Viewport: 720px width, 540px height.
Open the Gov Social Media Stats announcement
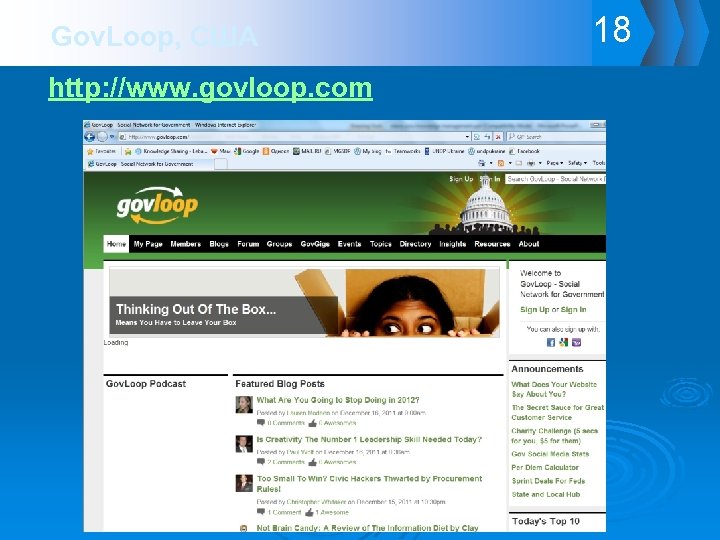point(550,454)
